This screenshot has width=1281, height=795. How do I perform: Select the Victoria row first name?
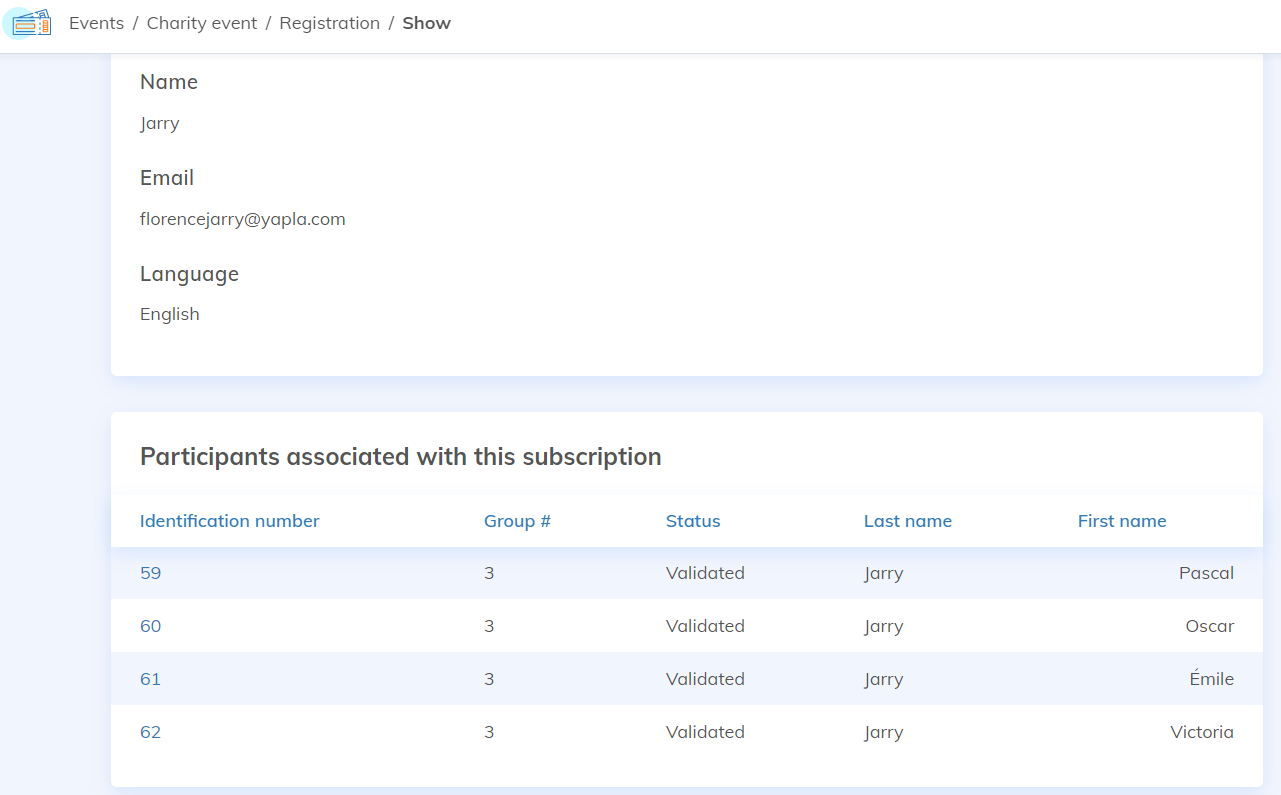(x=1202, y=732)
